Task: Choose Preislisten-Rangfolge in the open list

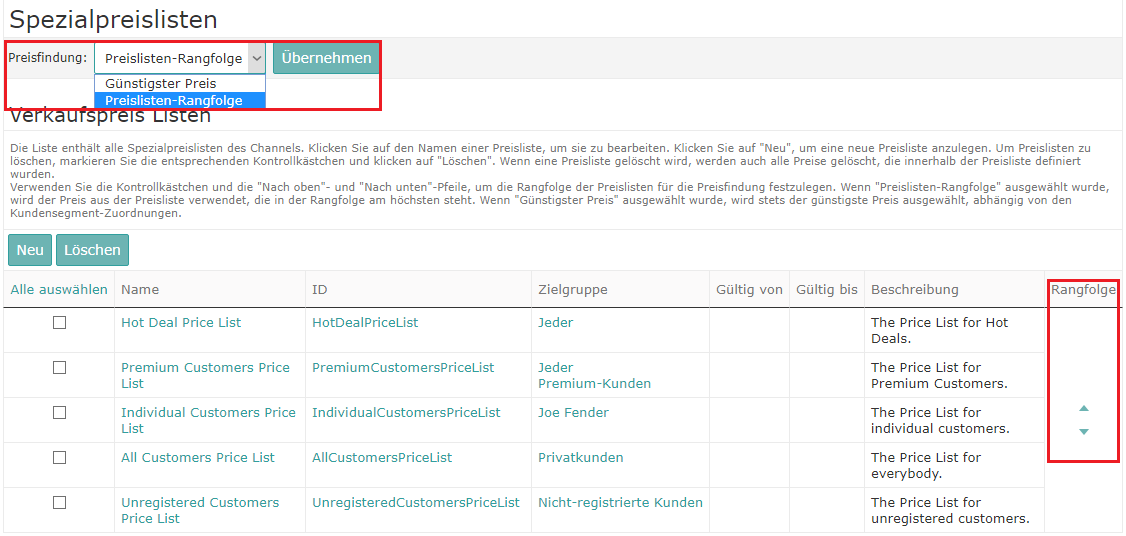Action: click(173, 100)
